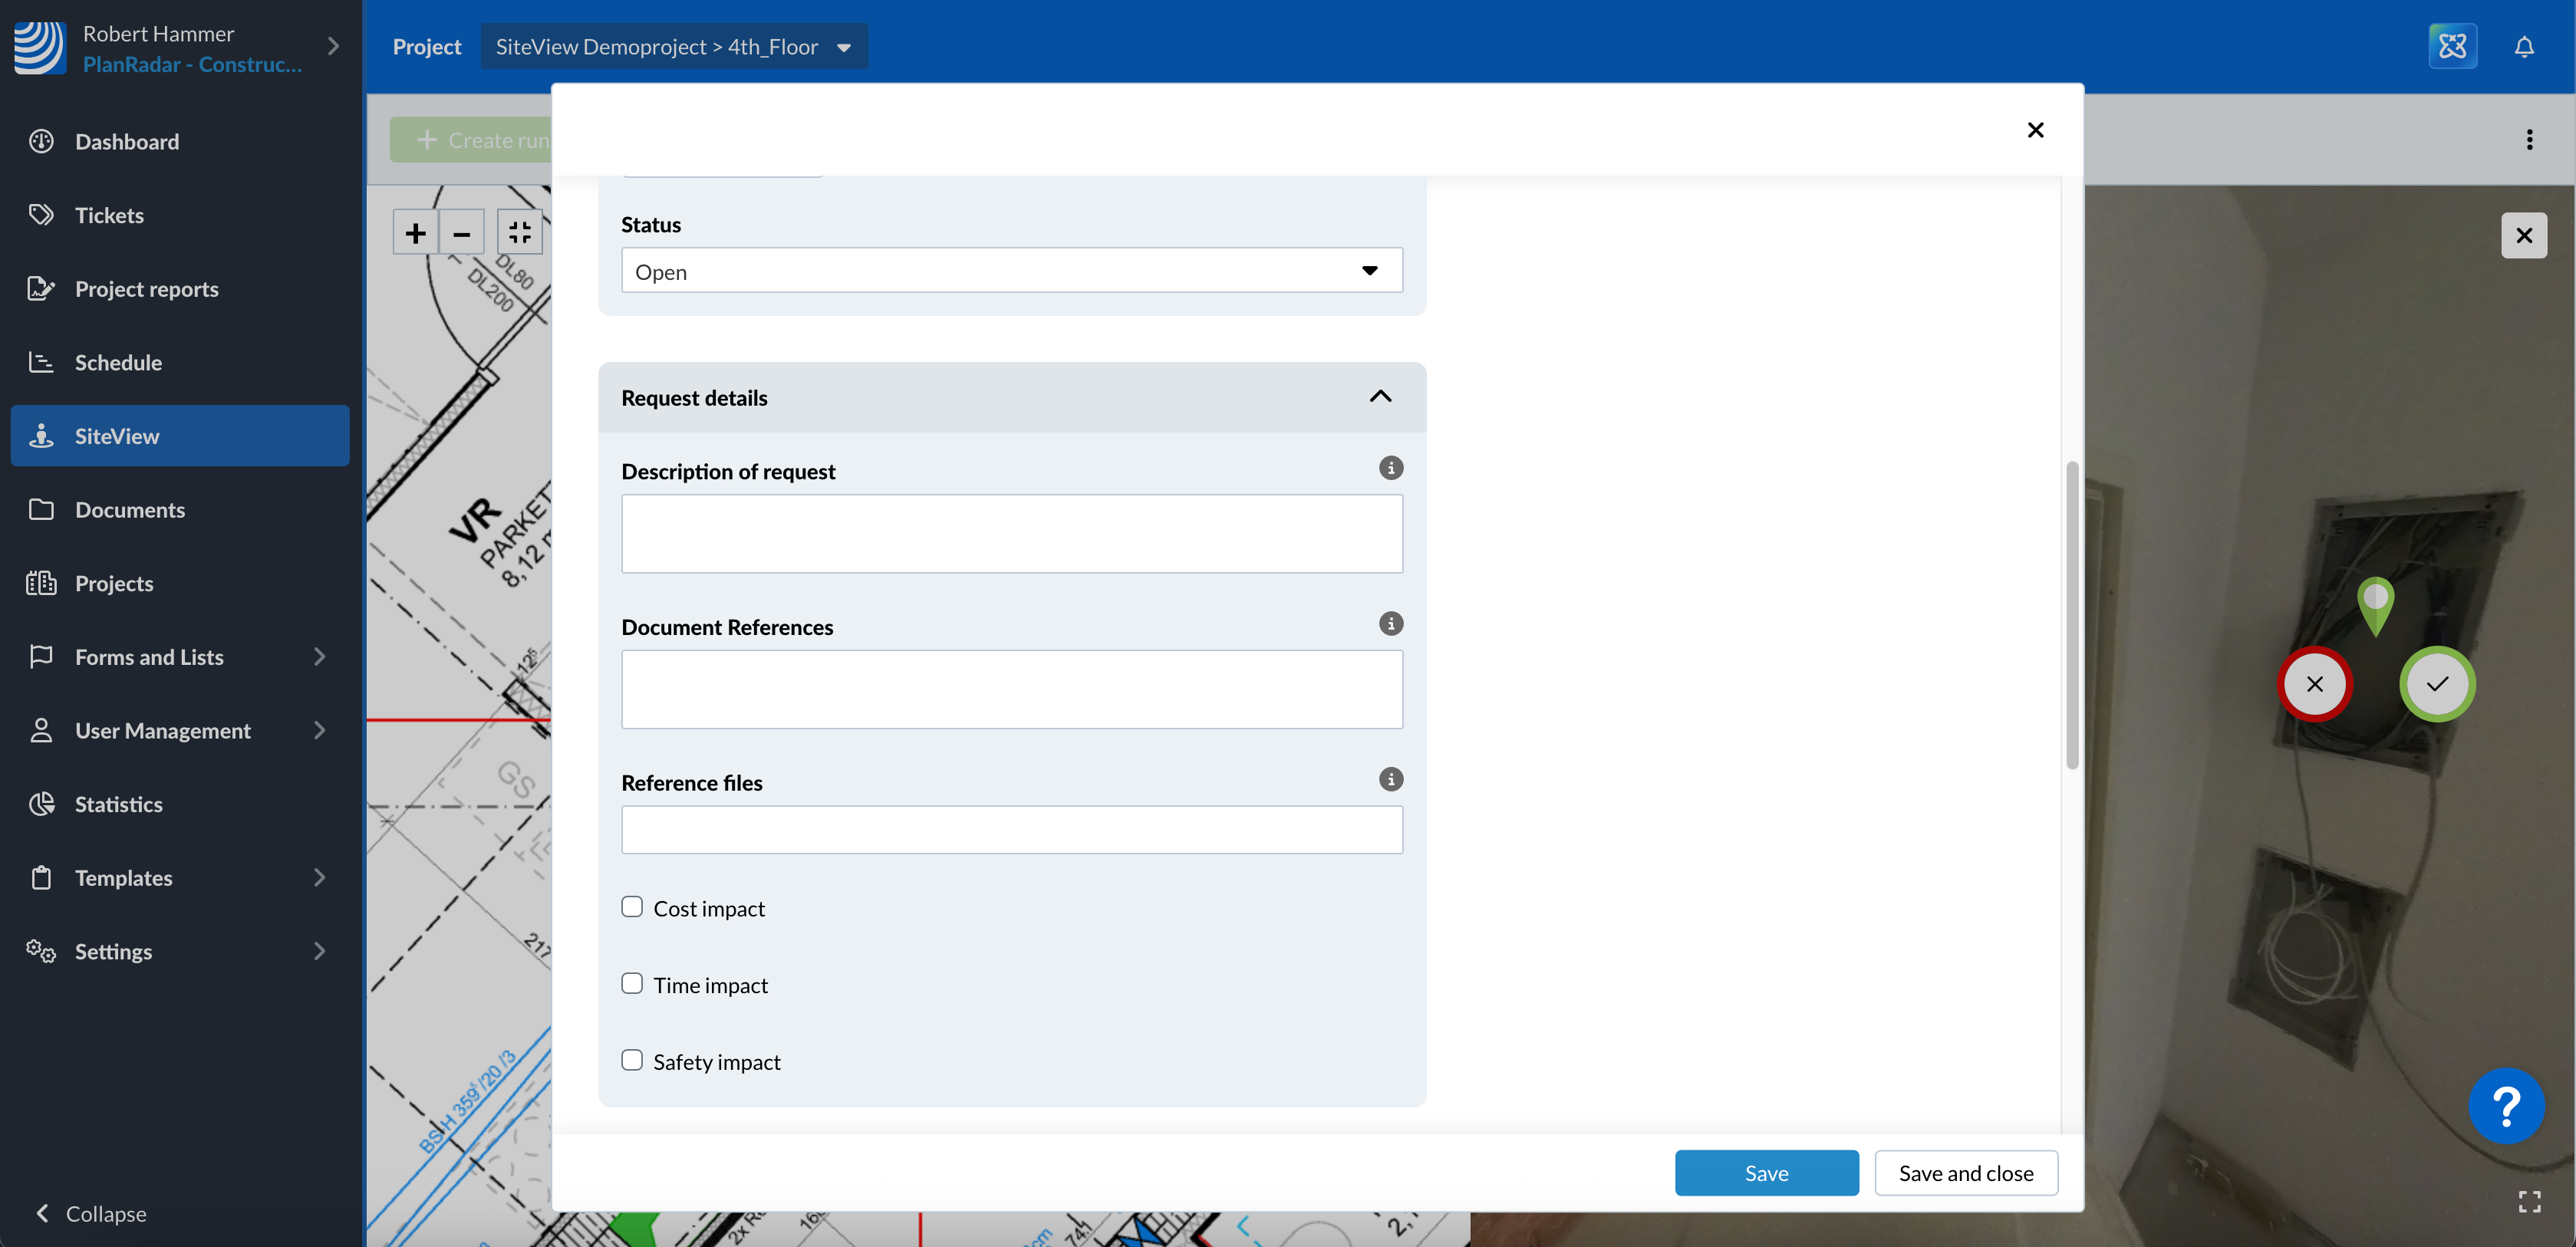Click the red reject marker button
The image size is (2576, 1247).
click(x=2314, y=684)
